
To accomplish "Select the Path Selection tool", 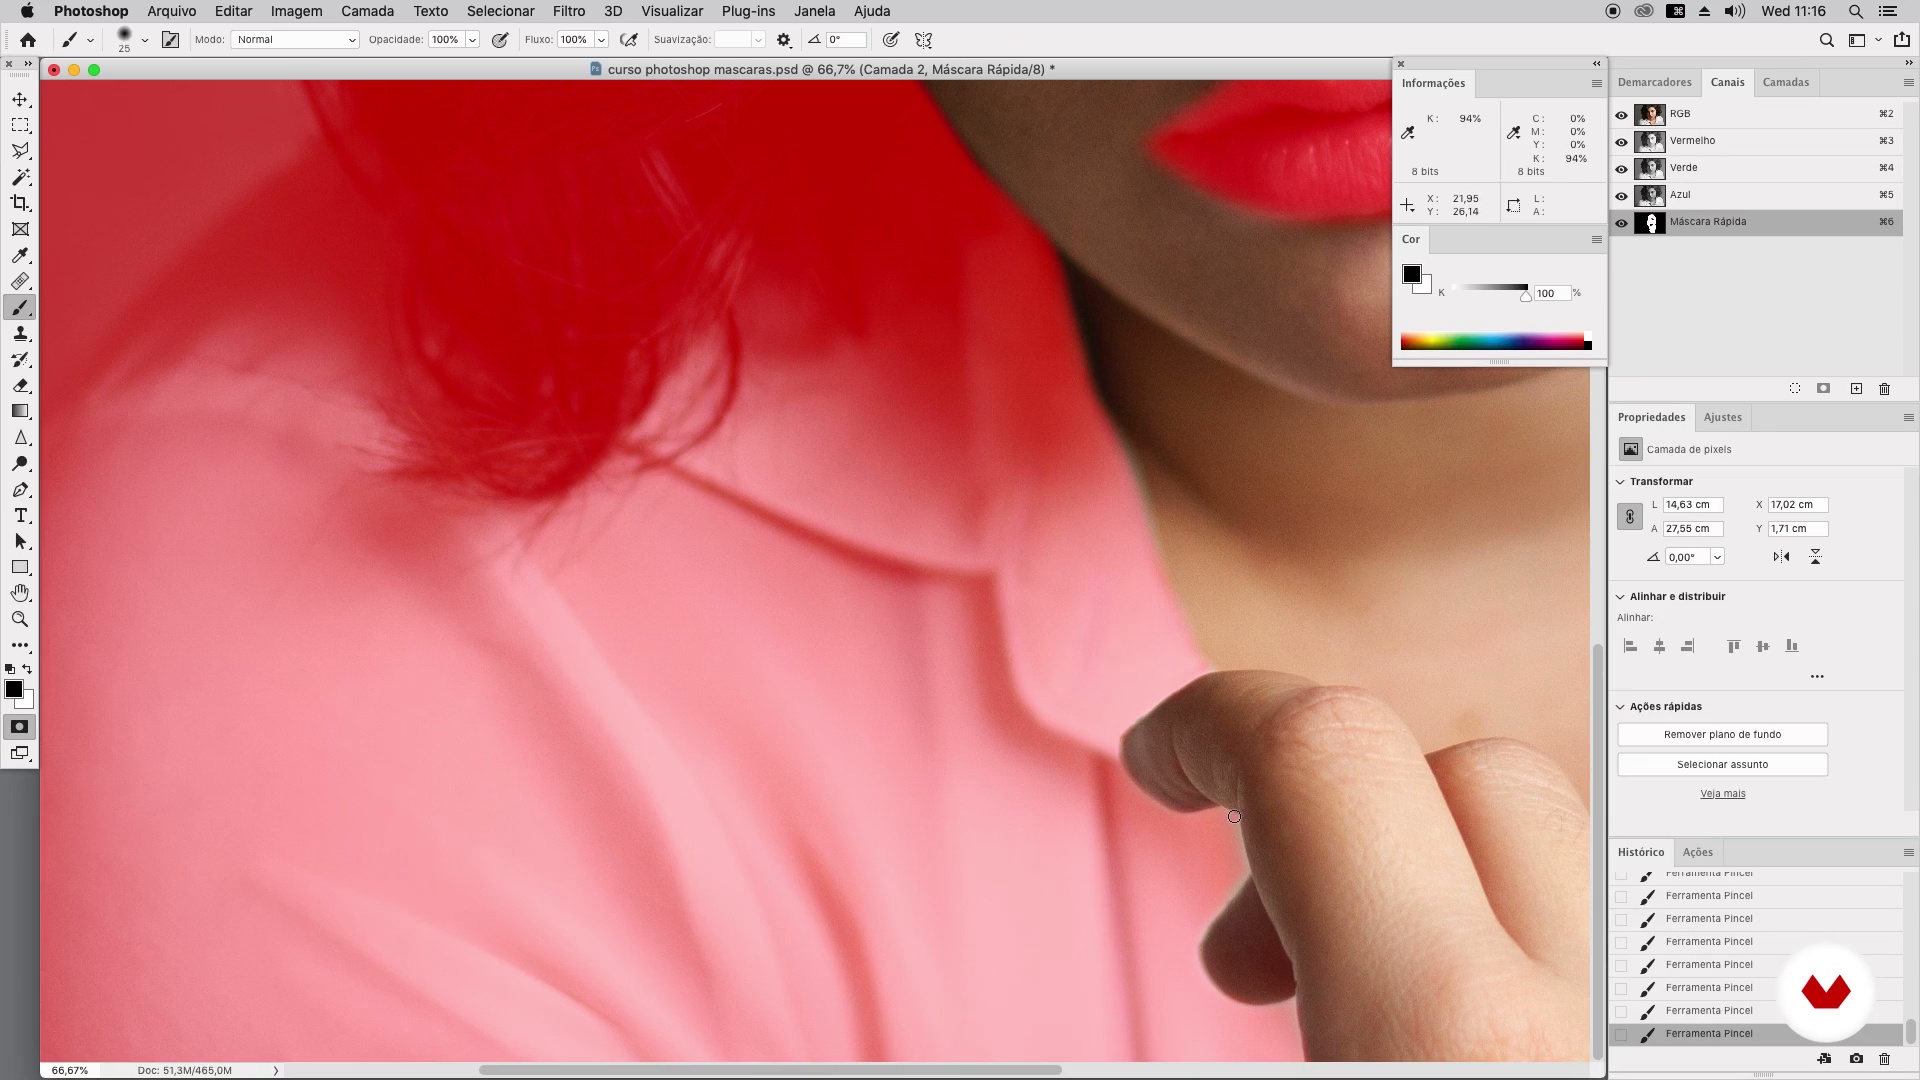I will (x=20, y=542).
